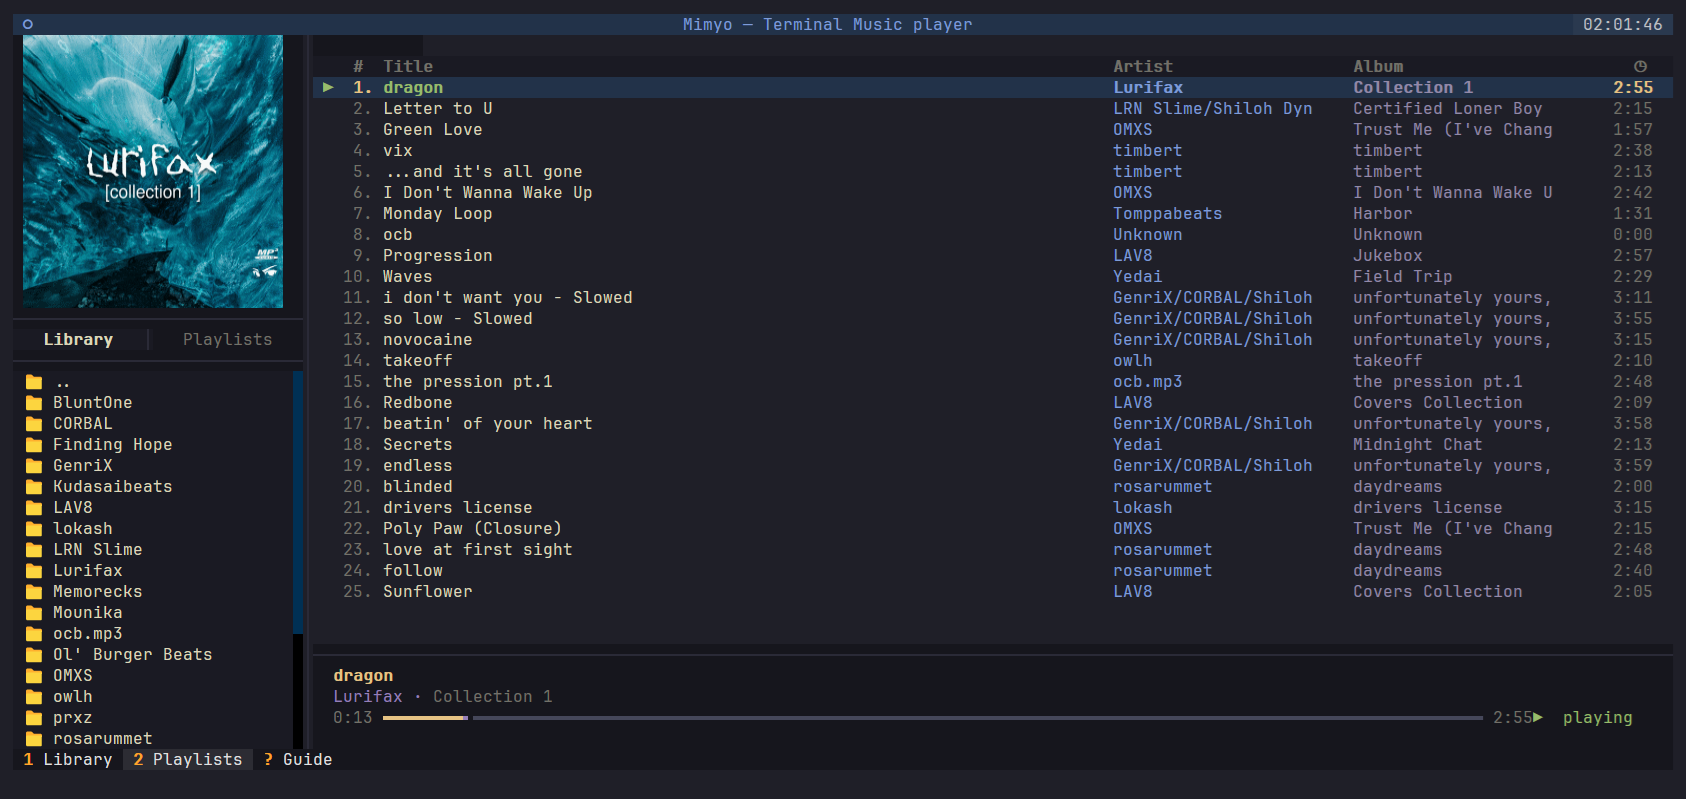Screen dimensions: 1686x799
Task: Click the library list scrollbar
Action: 298,559
